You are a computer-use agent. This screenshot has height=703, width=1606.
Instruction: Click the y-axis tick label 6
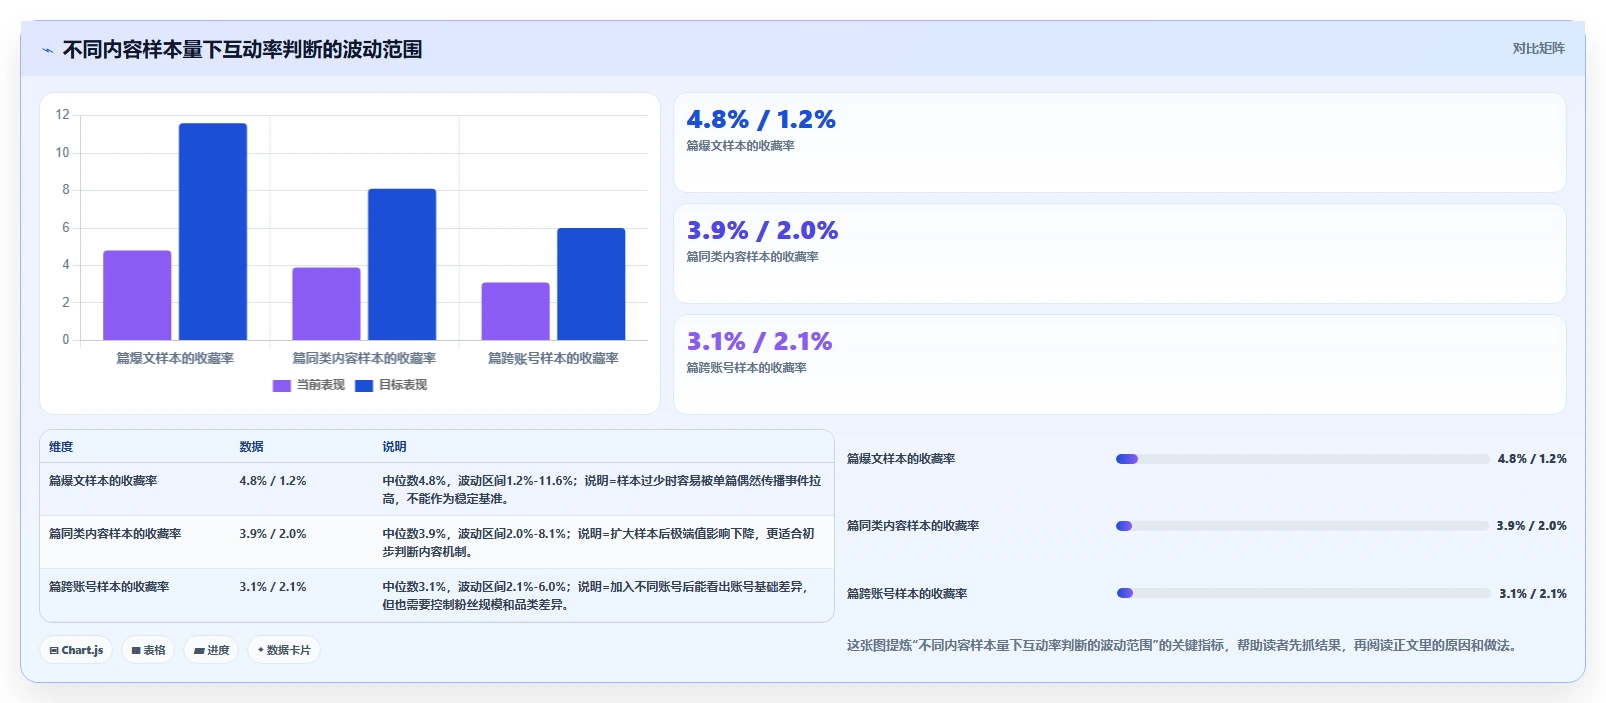pos(66,228)
